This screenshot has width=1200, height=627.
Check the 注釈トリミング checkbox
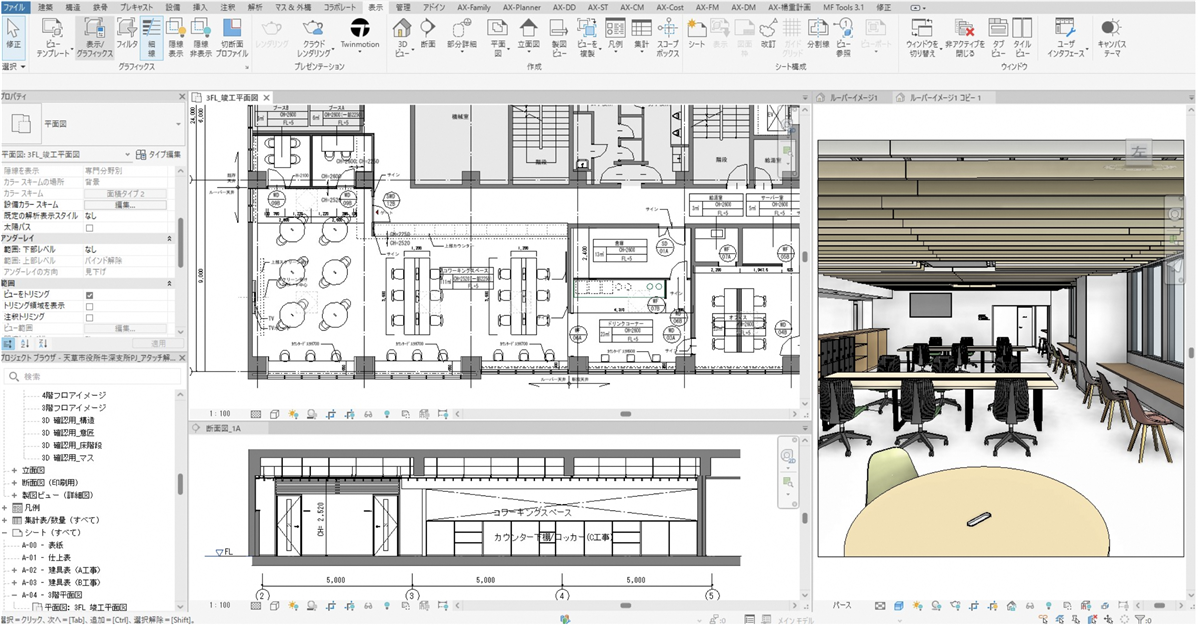[90, 317]
